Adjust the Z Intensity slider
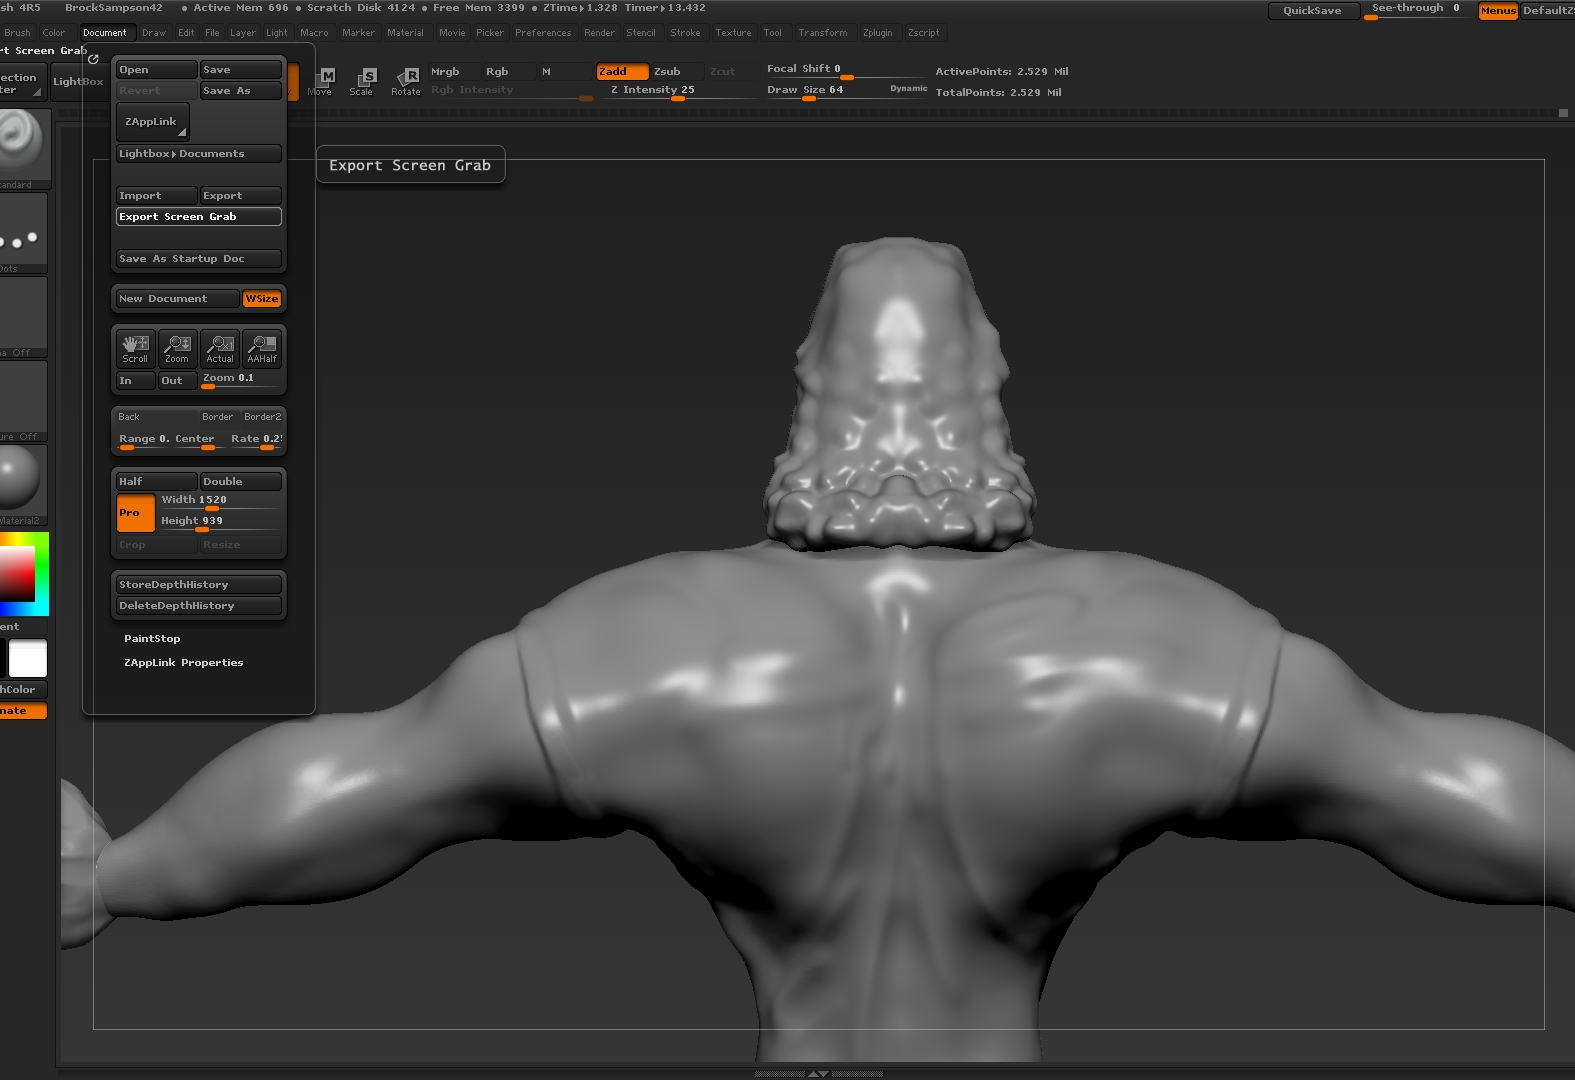The image size is (1575, 1080). coord(676,91)
